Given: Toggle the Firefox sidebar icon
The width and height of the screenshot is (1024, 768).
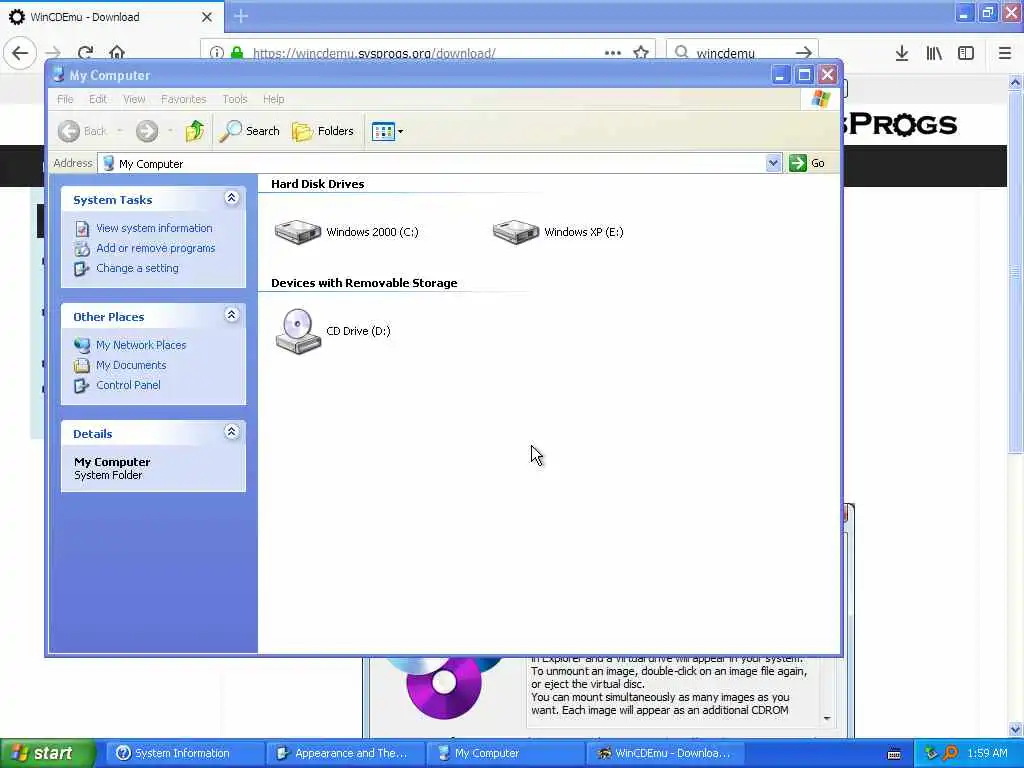Looking at the screenshot, I should (966, 53).
